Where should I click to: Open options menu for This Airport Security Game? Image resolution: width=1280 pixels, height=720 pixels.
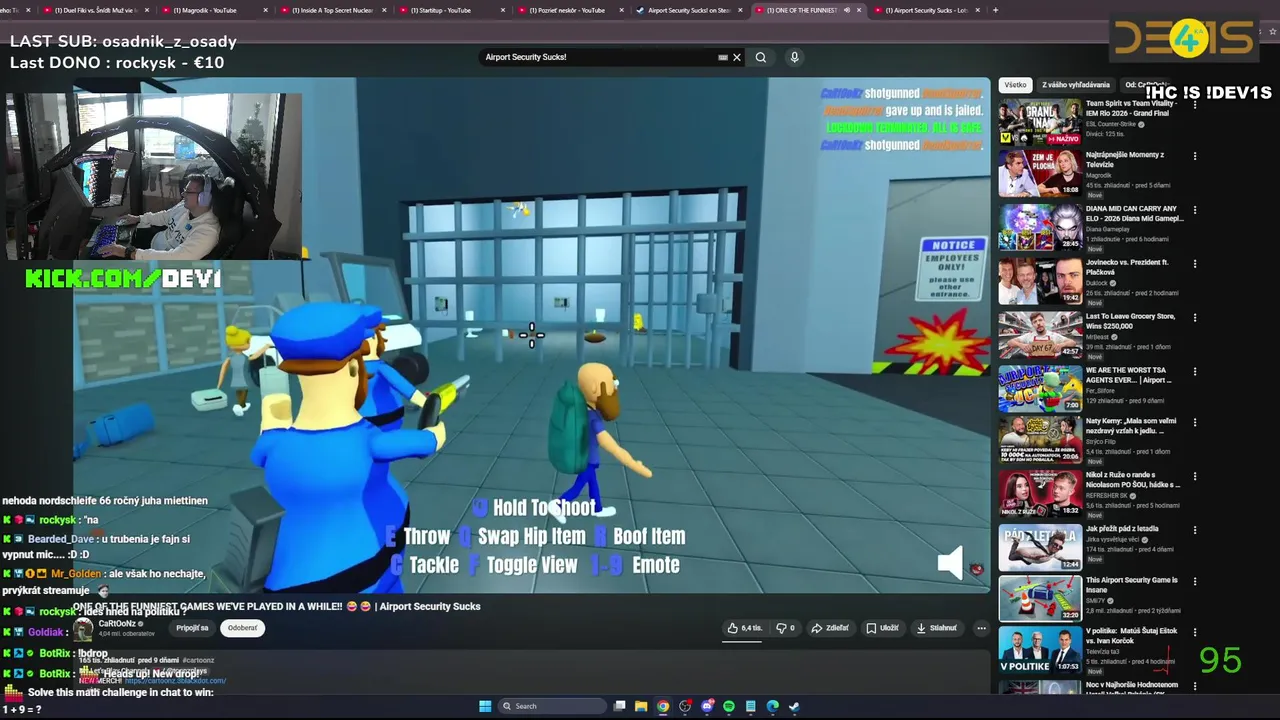tap(1195, 582)
